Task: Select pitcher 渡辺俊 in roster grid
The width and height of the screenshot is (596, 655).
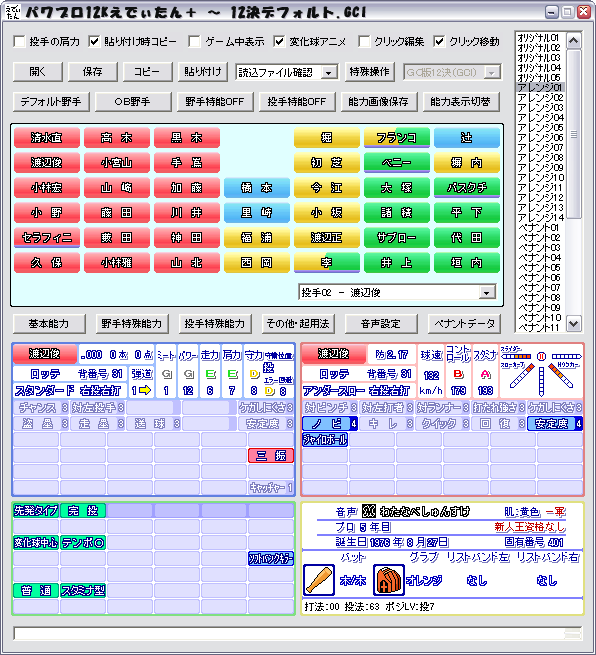Action: 47,163
